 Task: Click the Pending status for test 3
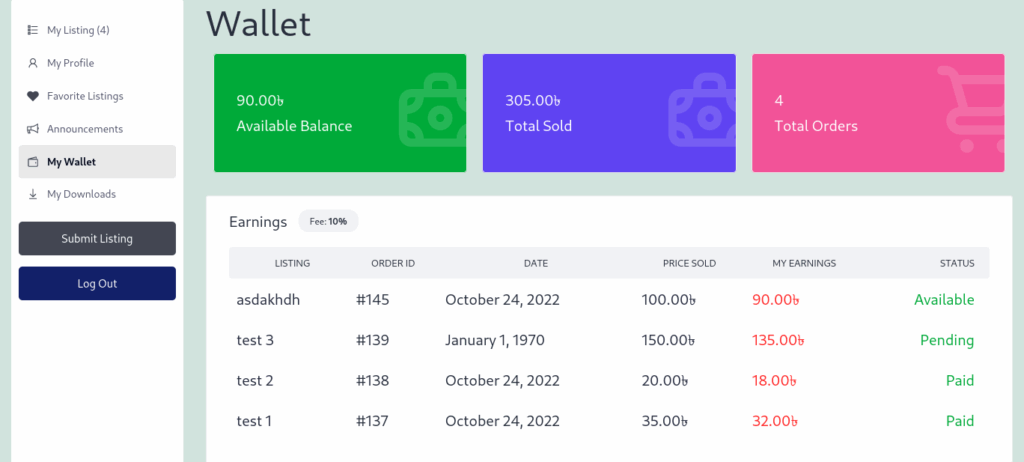click(x=946, y=340)
